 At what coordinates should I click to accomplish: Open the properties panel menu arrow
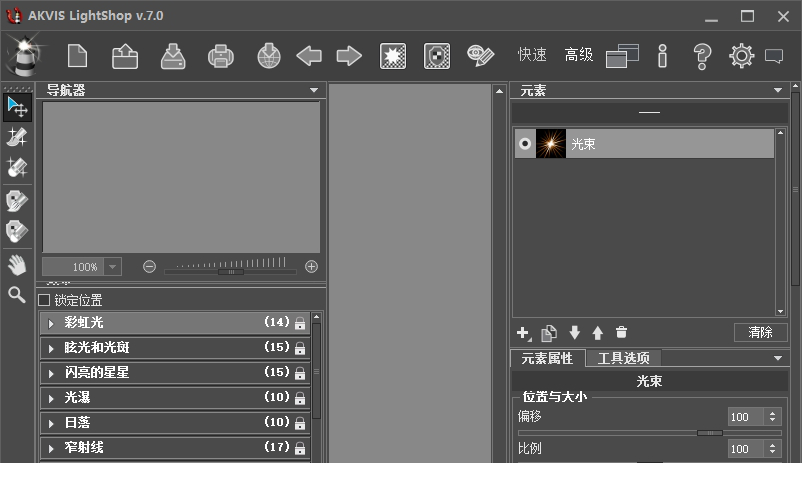coord(778,358)
